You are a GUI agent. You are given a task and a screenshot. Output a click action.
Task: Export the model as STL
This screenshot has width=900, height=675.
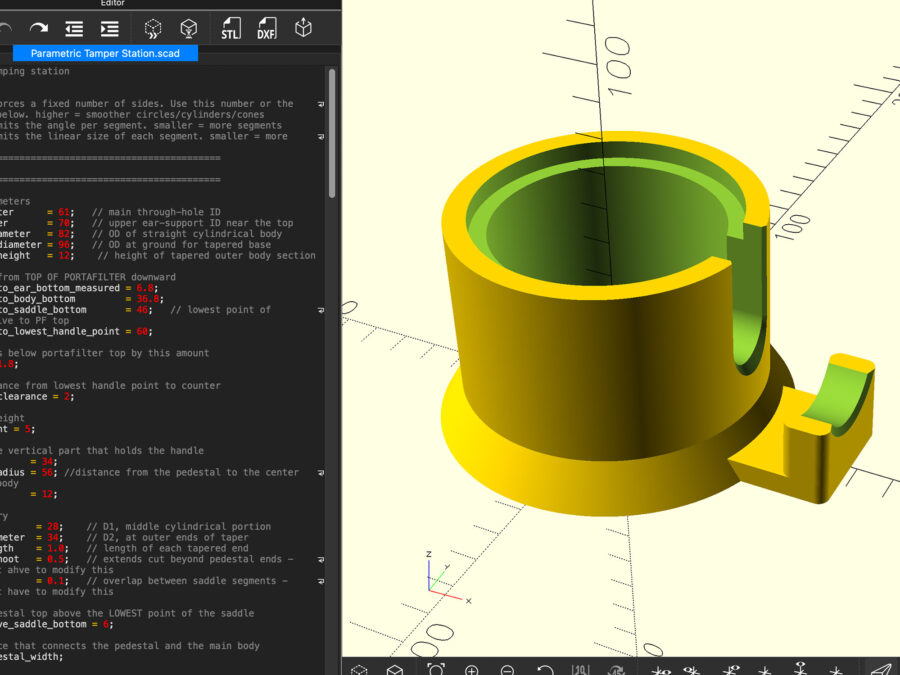[x=231, y=28]
